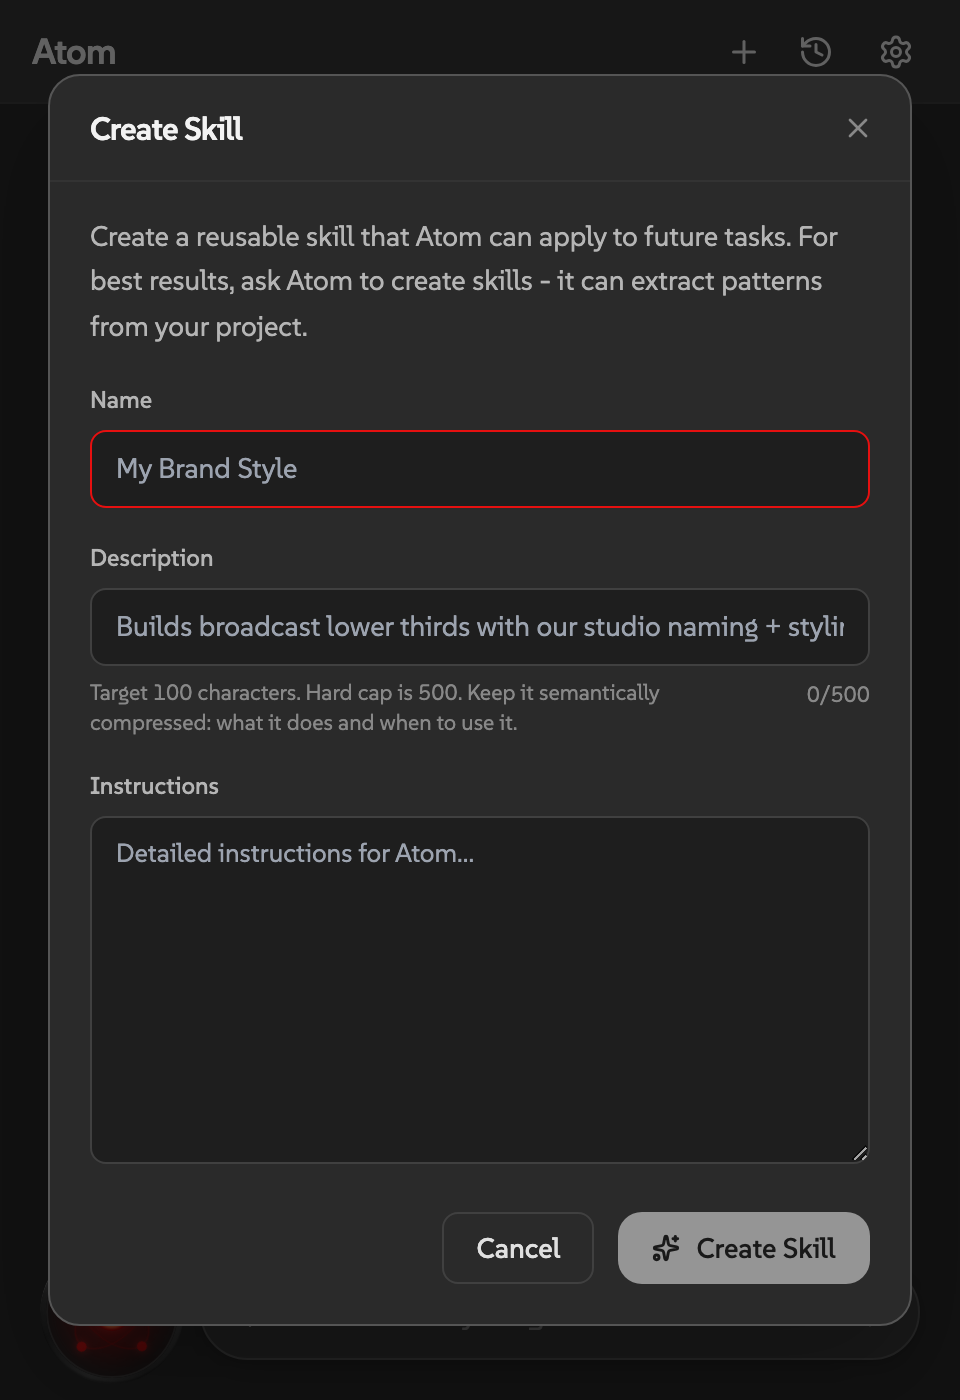
Task: Click the placeholder Detailed instructions for Atom
Action: tap(294, 853)
